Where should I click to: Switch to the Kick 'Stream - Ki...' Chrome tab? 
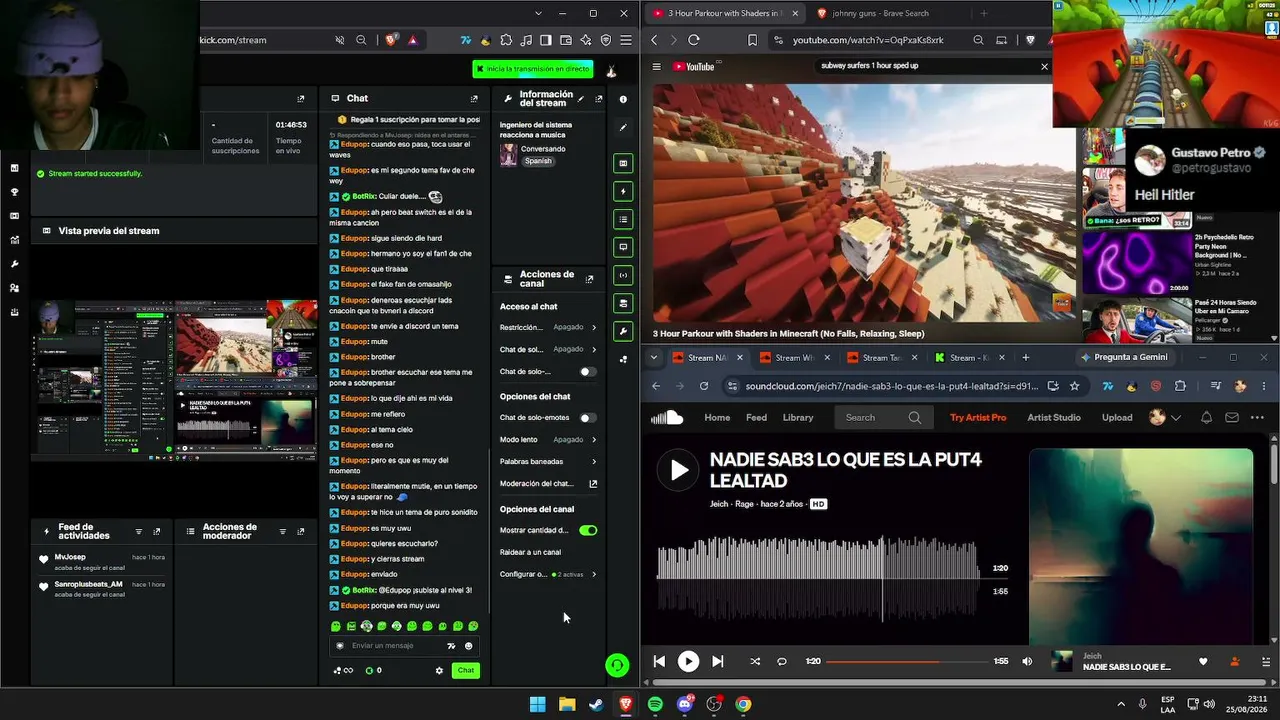click(x=971, y=357)
